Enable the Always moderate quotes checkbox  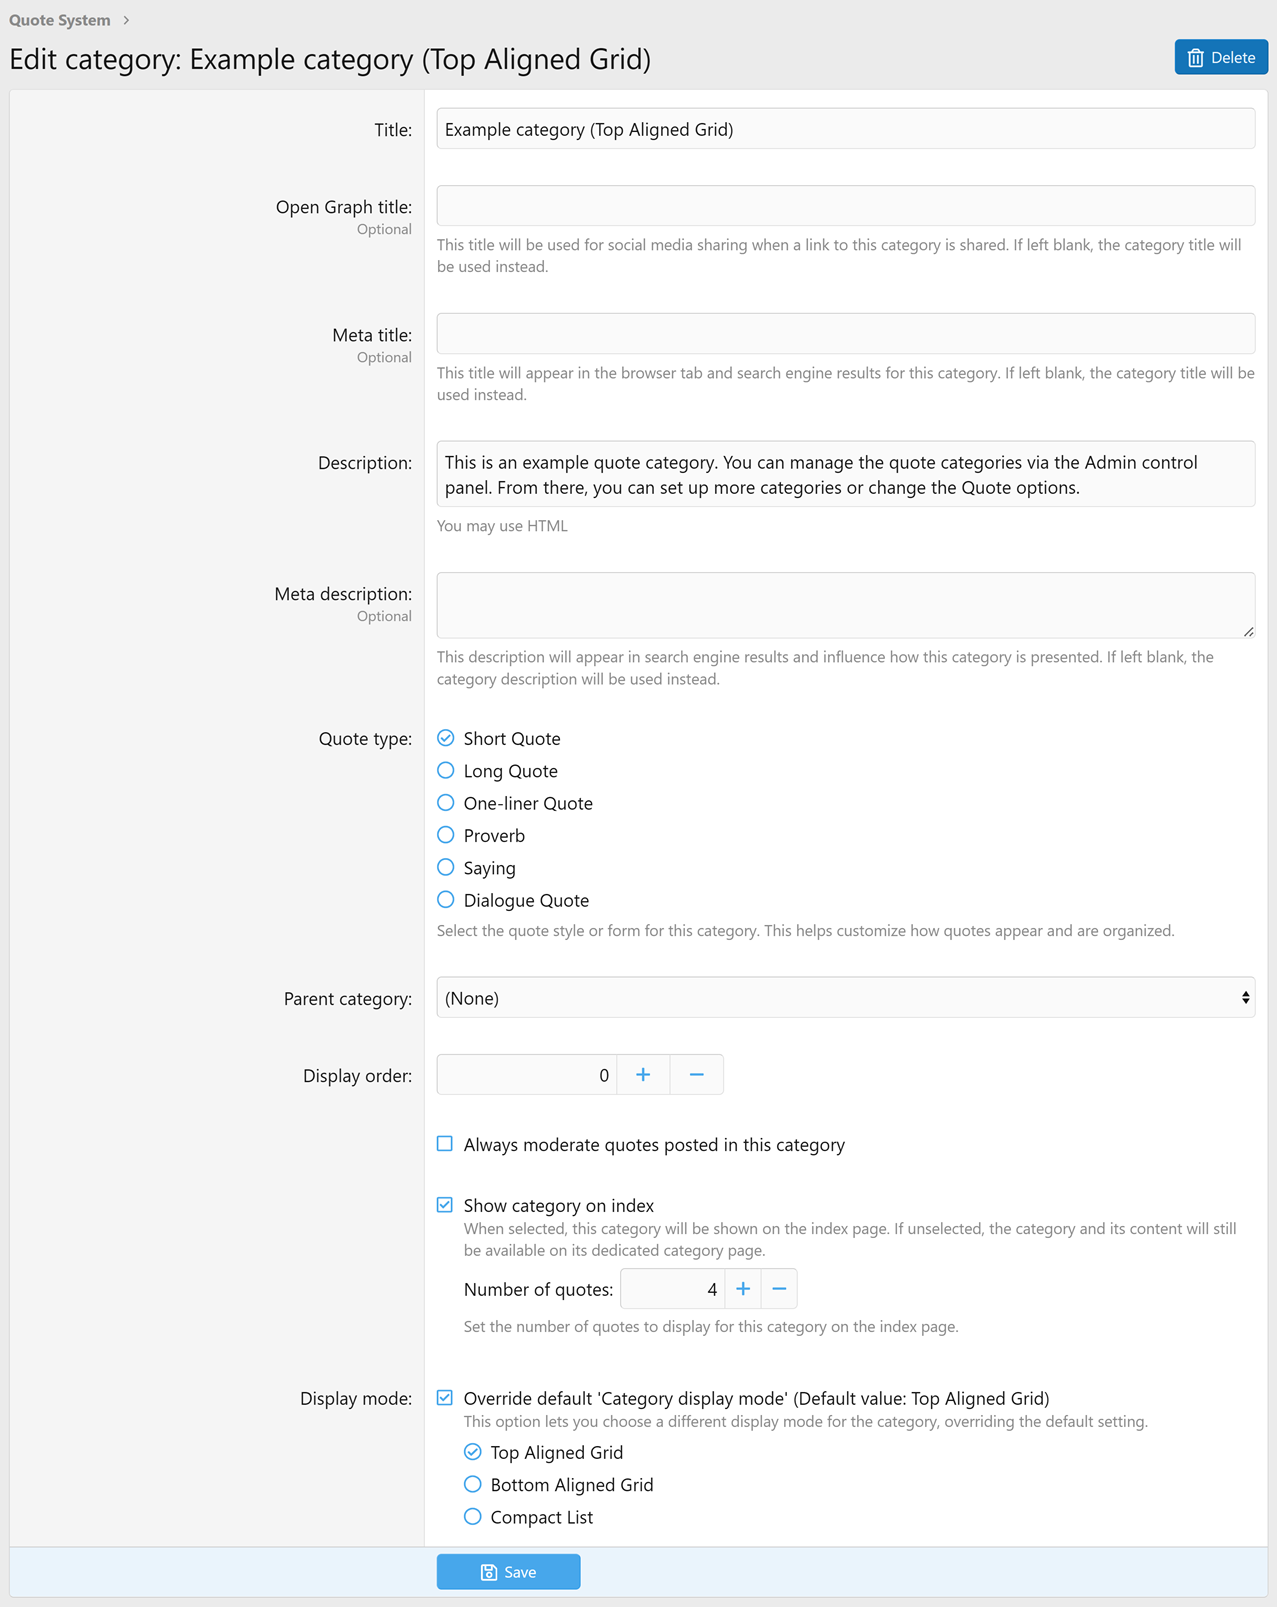[x=445, y=1143]
